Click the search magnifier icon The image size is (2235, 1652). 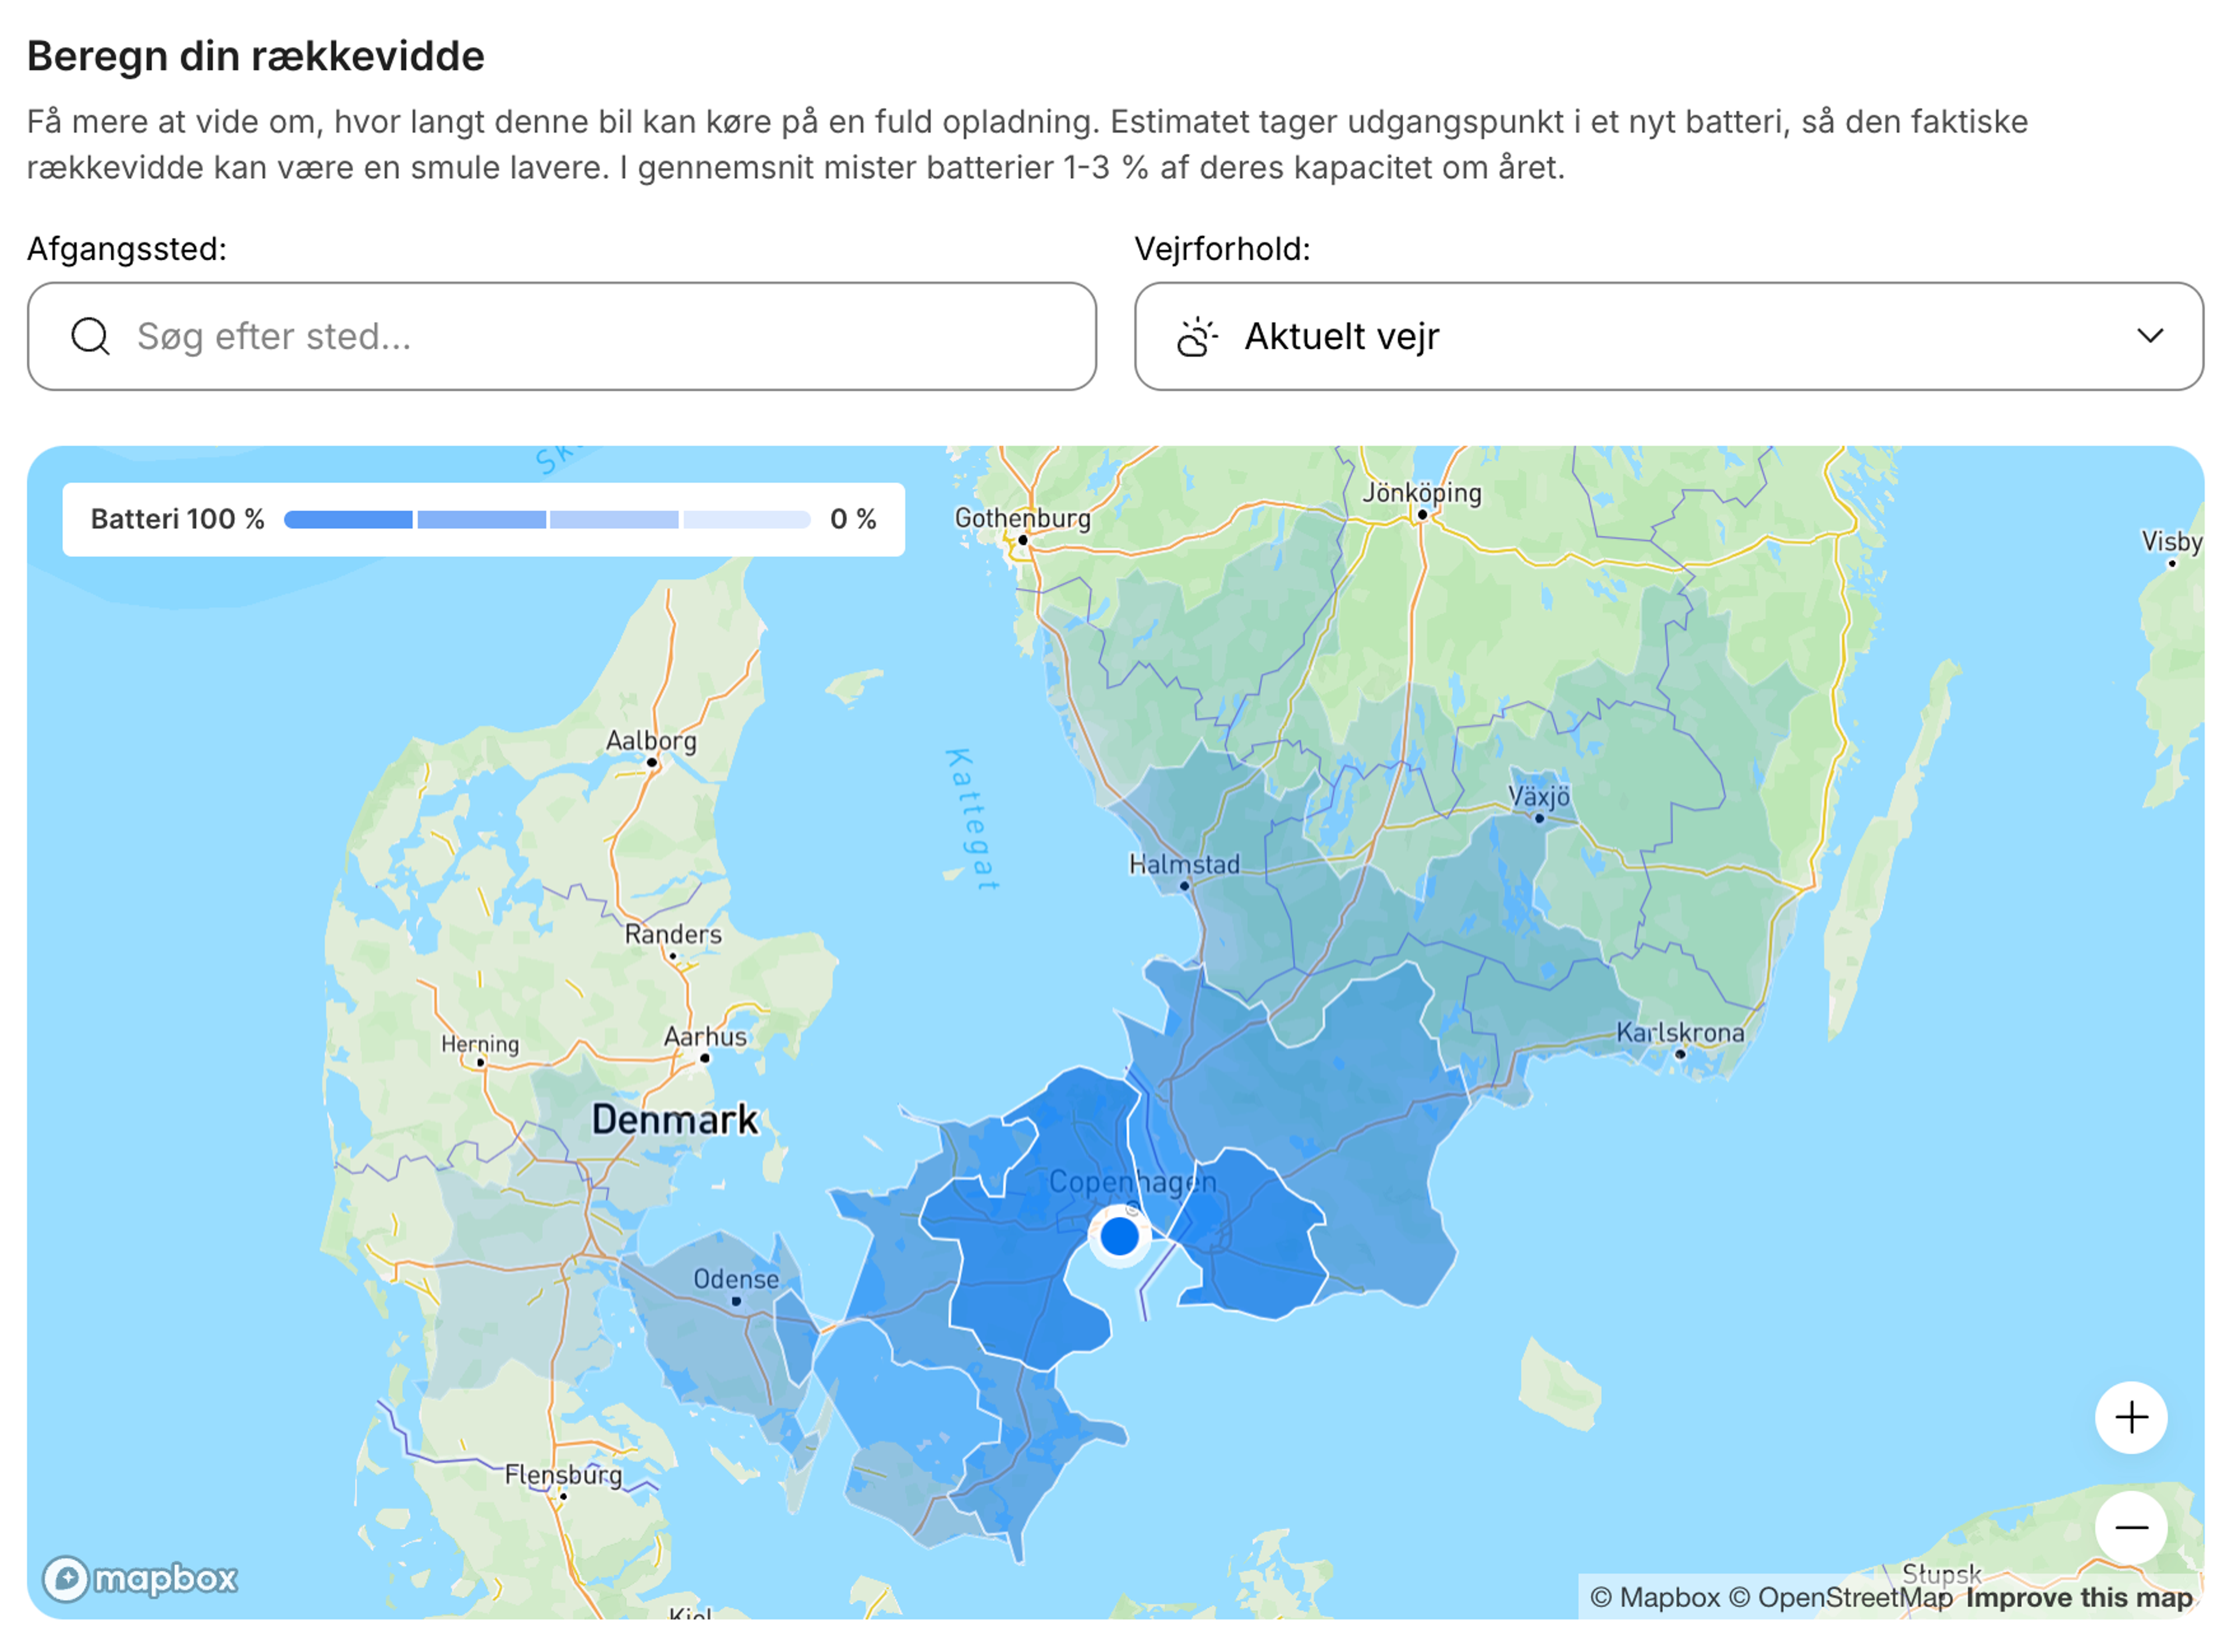(x=90, y=337)
